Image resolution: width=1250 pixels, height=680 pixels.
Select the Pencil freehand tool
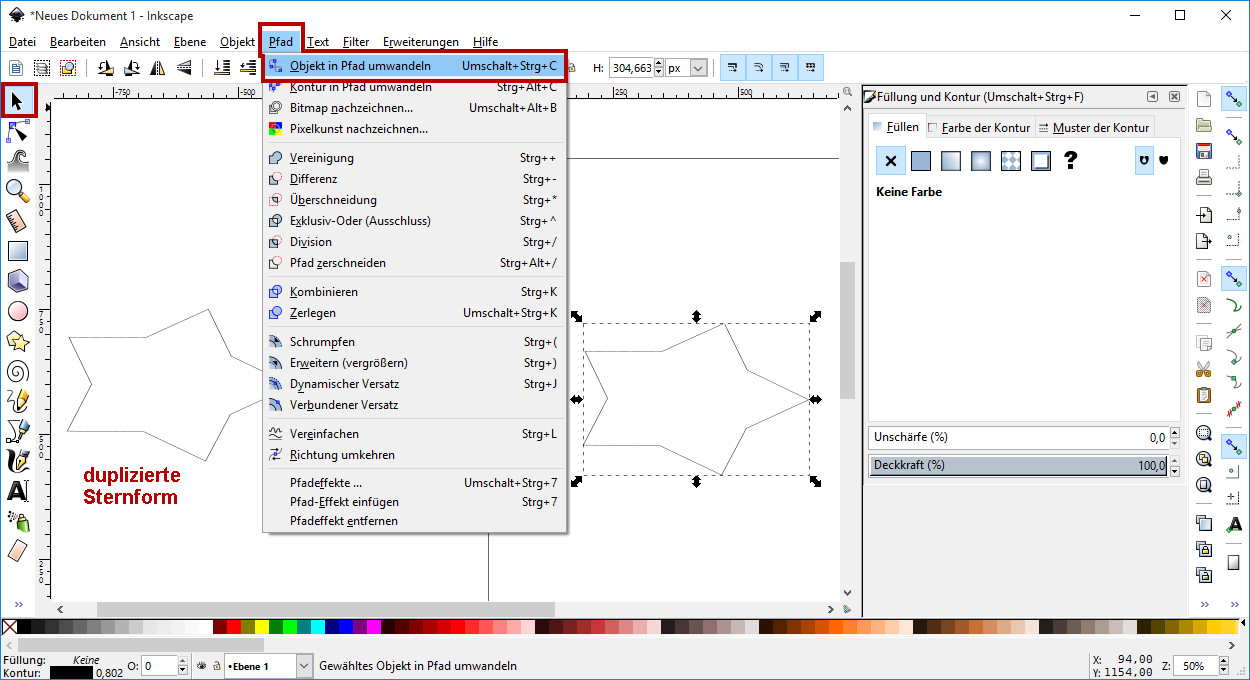click(17, 401)
